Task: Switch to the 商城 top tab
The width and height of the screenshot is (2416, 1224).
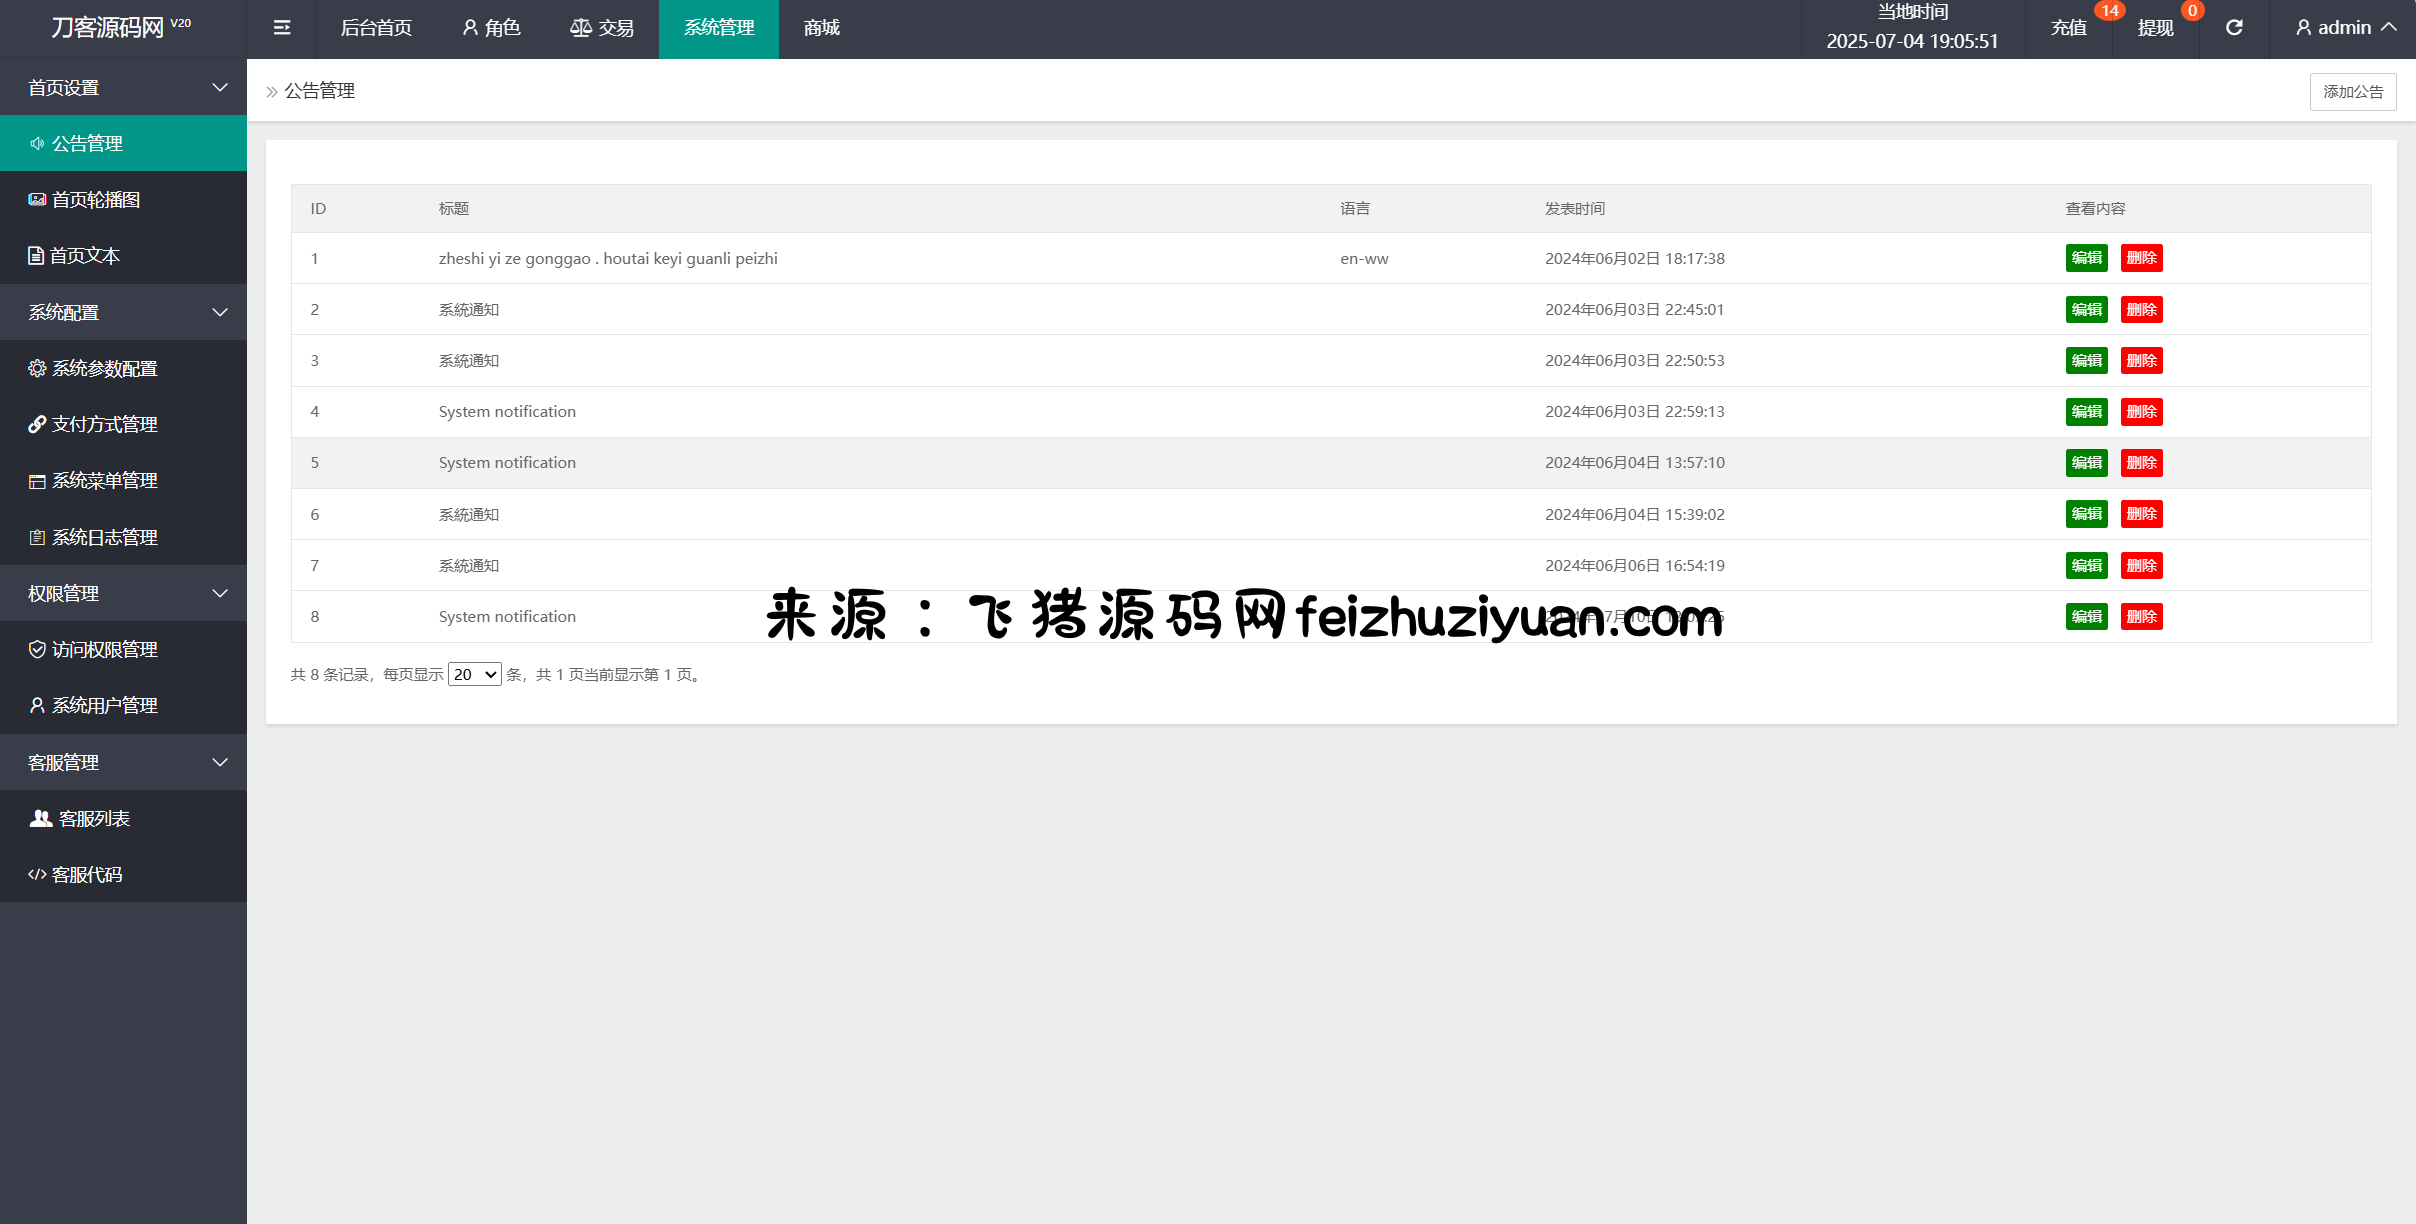Action: pos(821,28)
